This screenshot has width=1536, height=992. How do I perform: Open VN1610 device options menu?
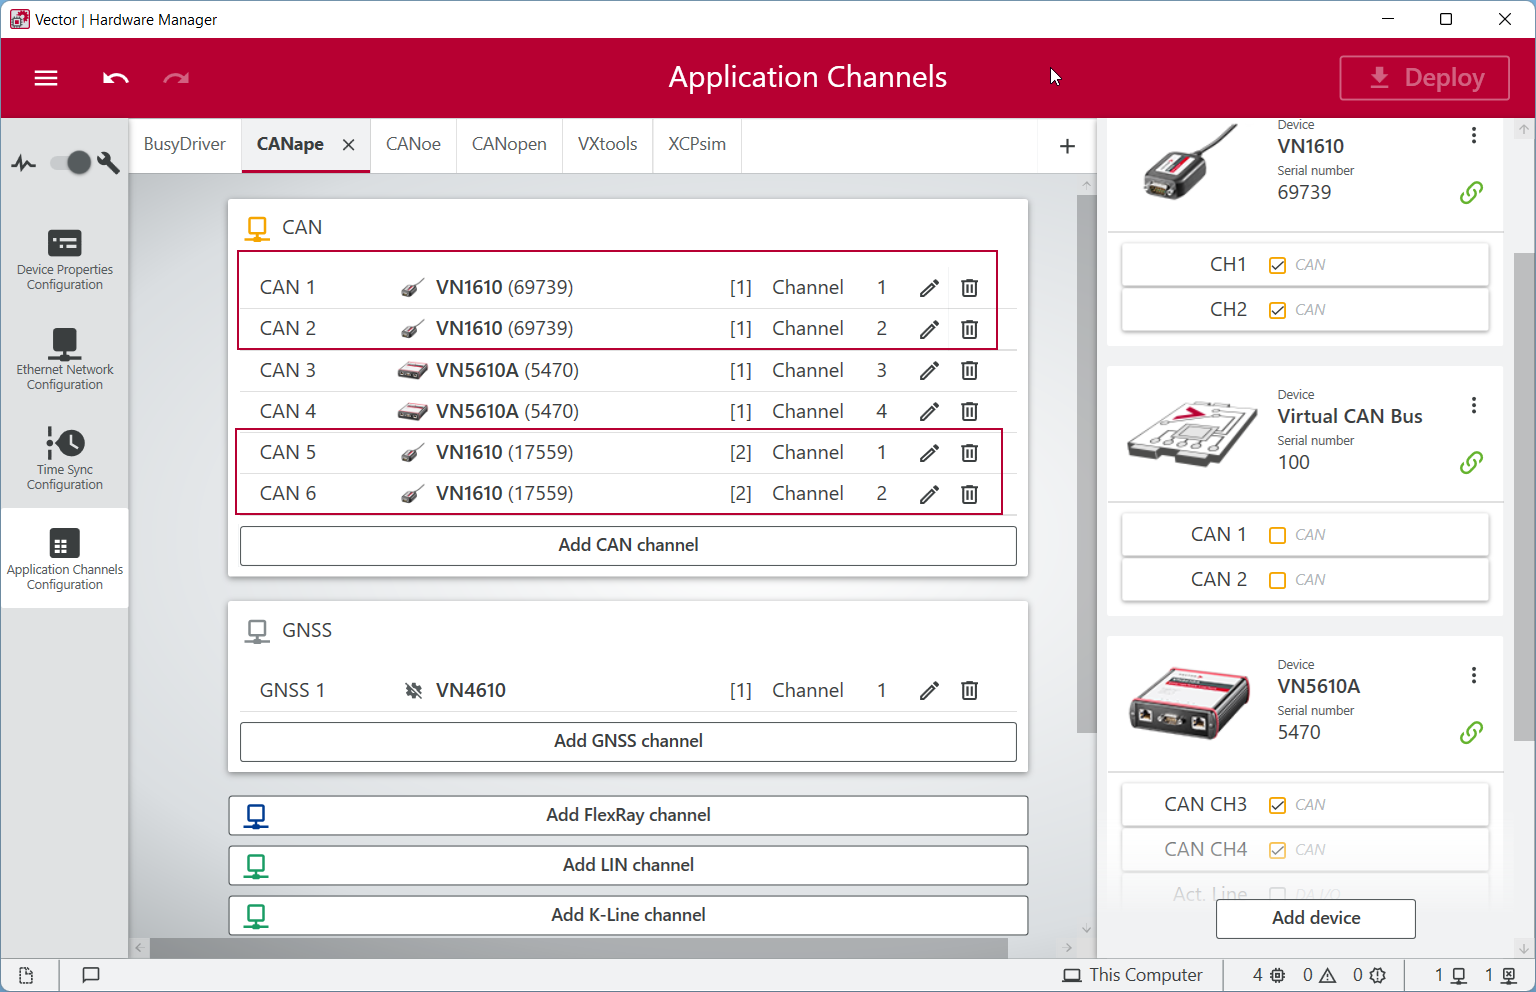(1474, 135)
